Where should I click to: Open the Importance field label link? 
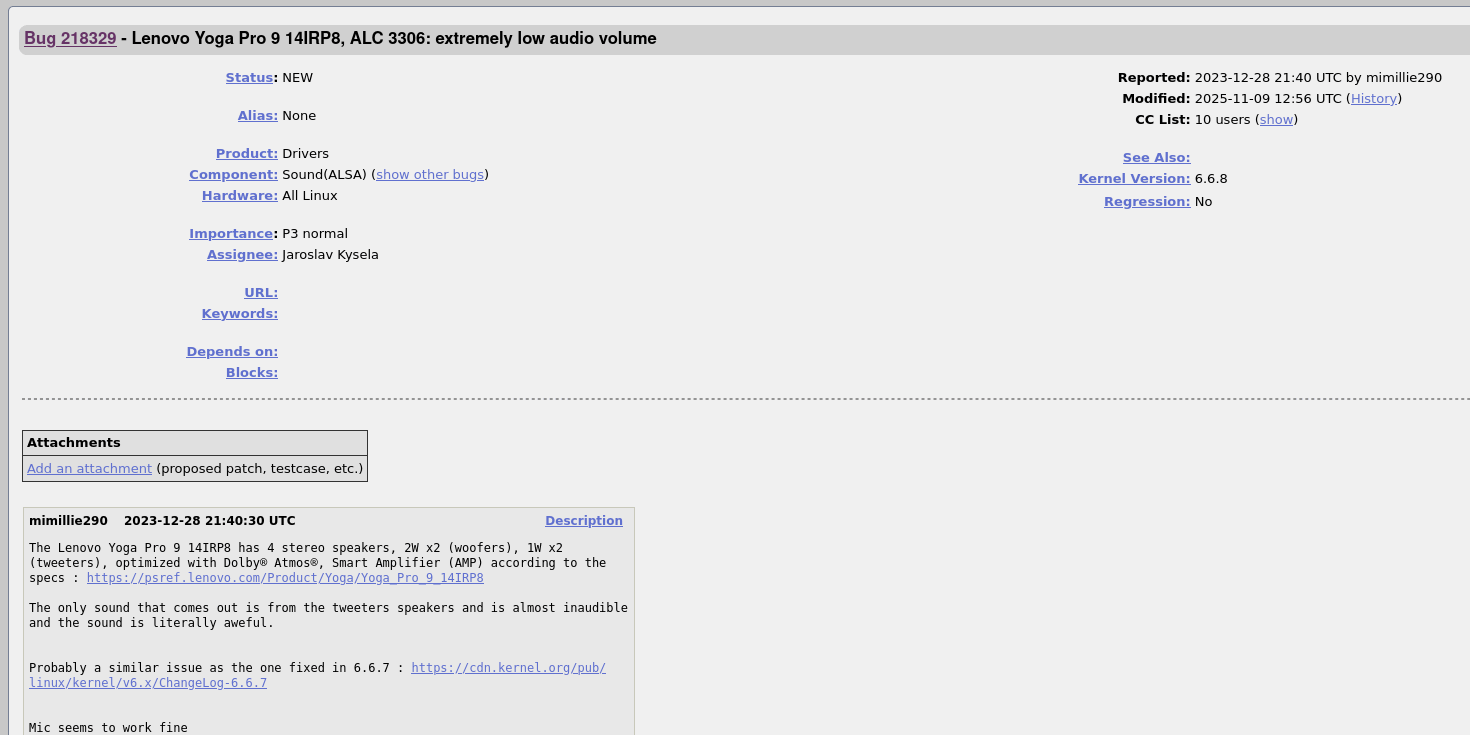tap(231, 234)
